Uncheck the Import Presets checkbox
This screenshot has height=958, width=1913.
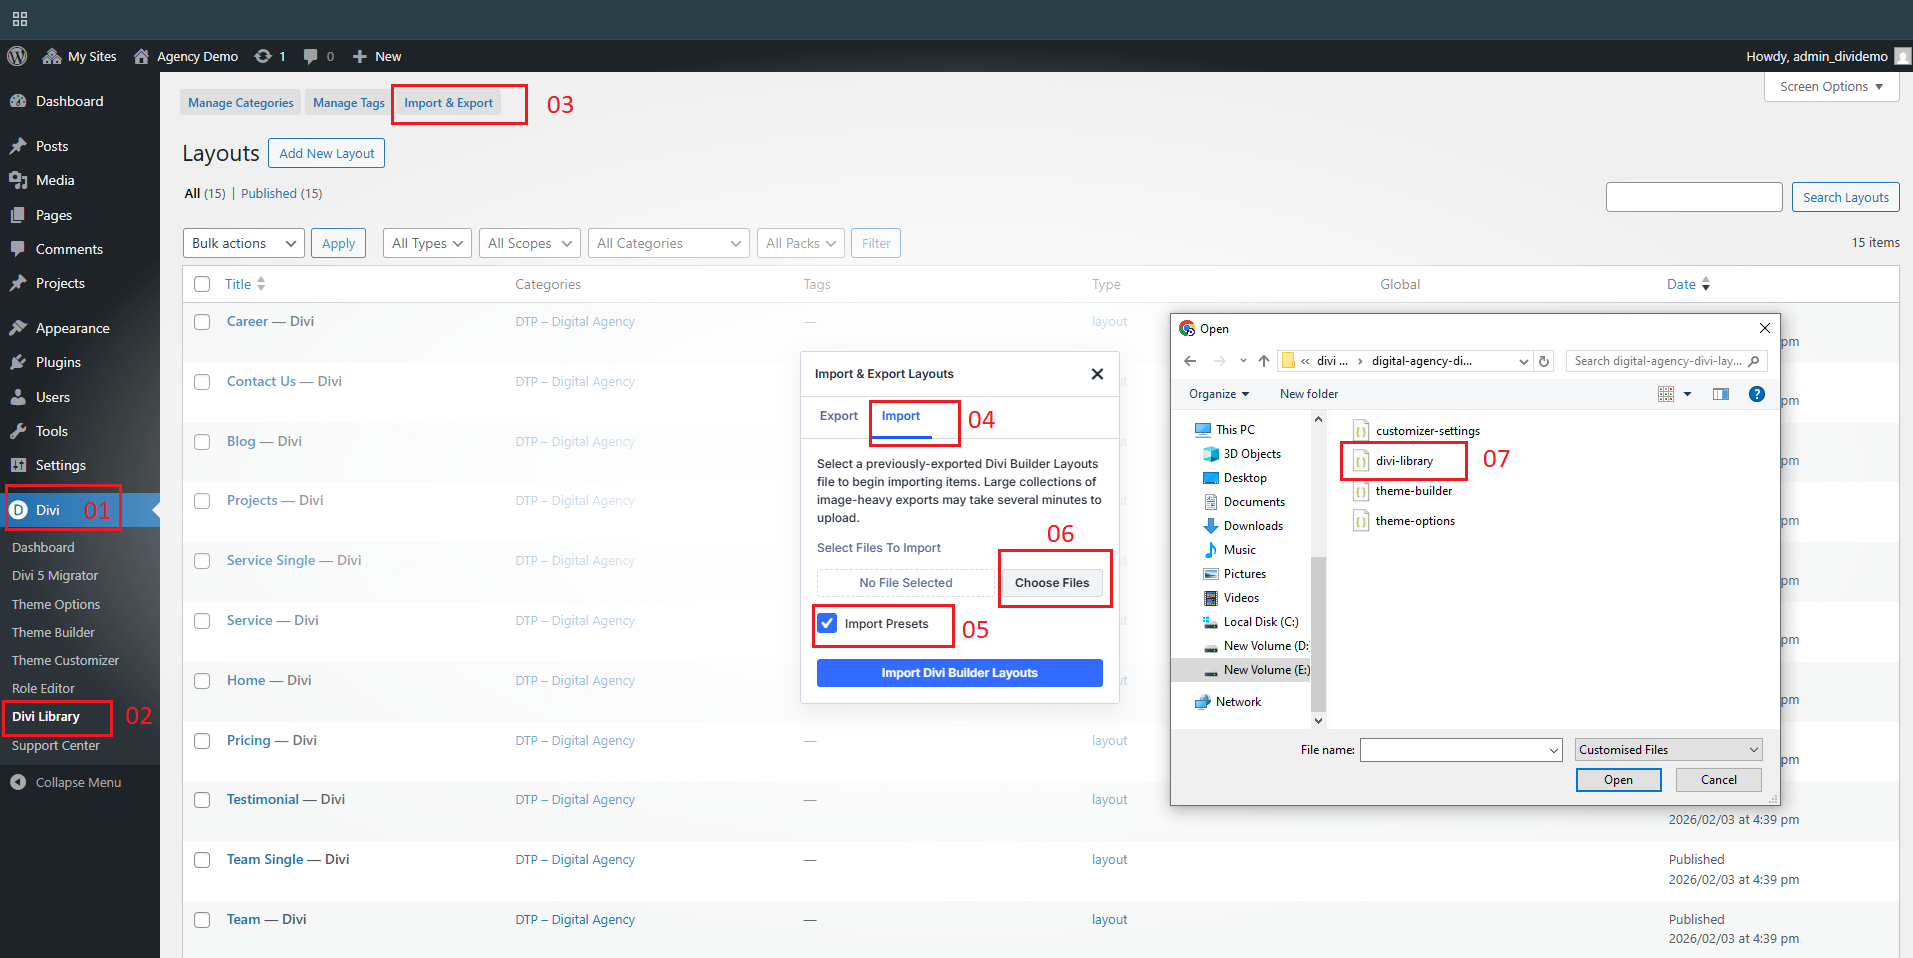[828, 623]
